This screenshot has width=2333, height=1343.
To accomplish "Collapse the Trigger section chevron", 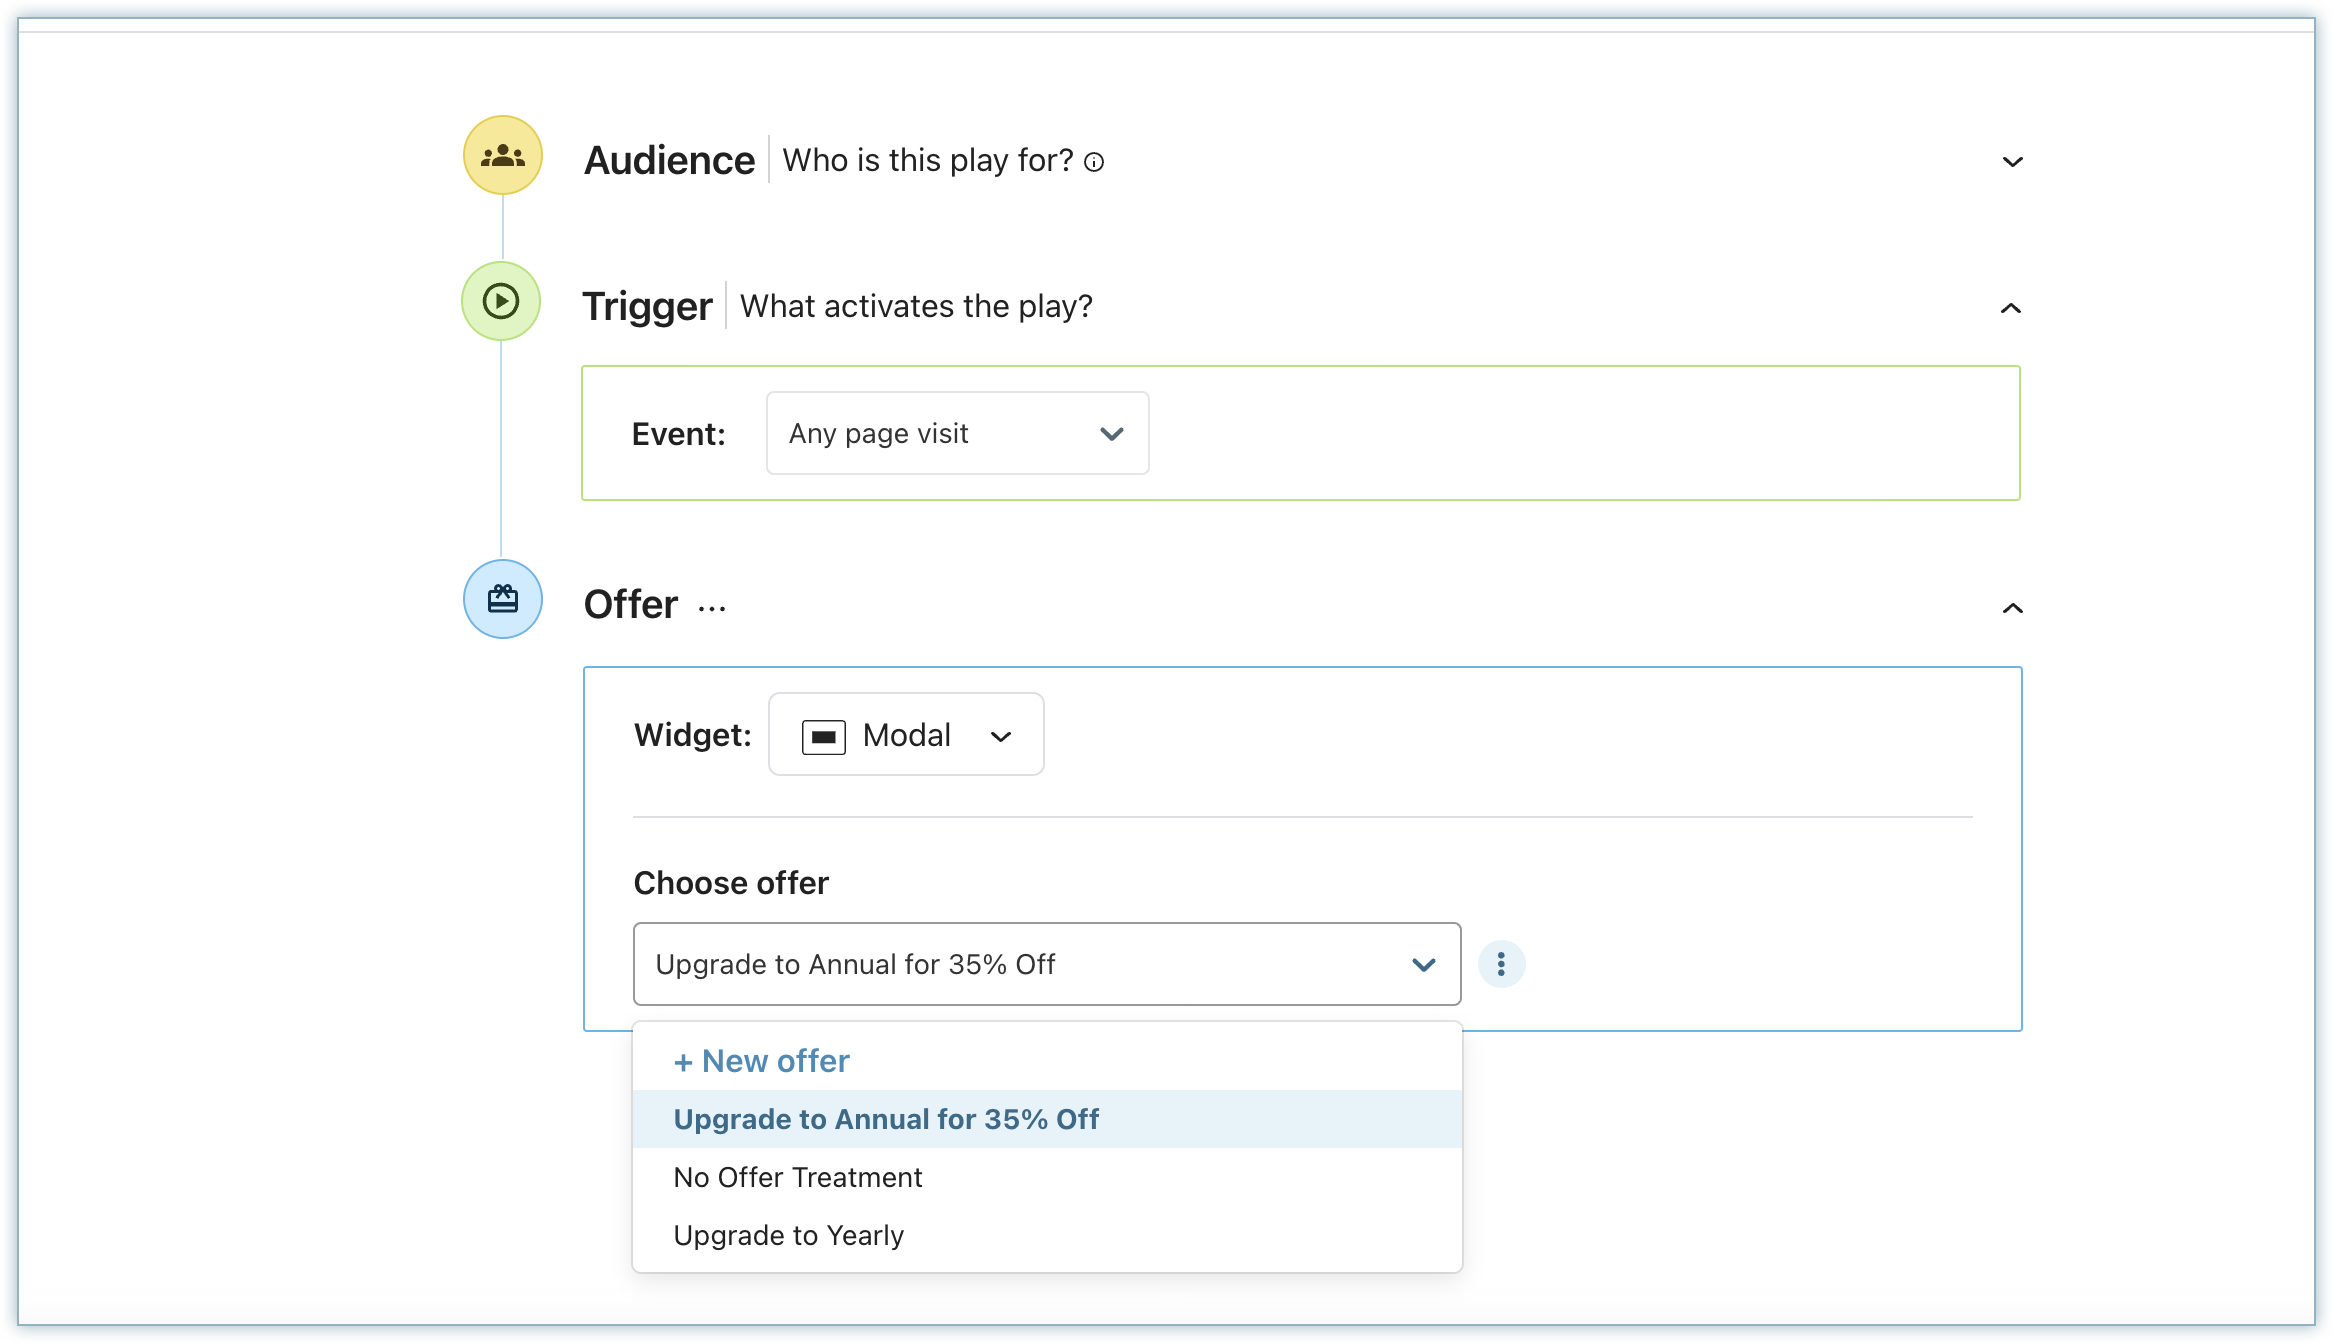I will tap(2010, 308).
